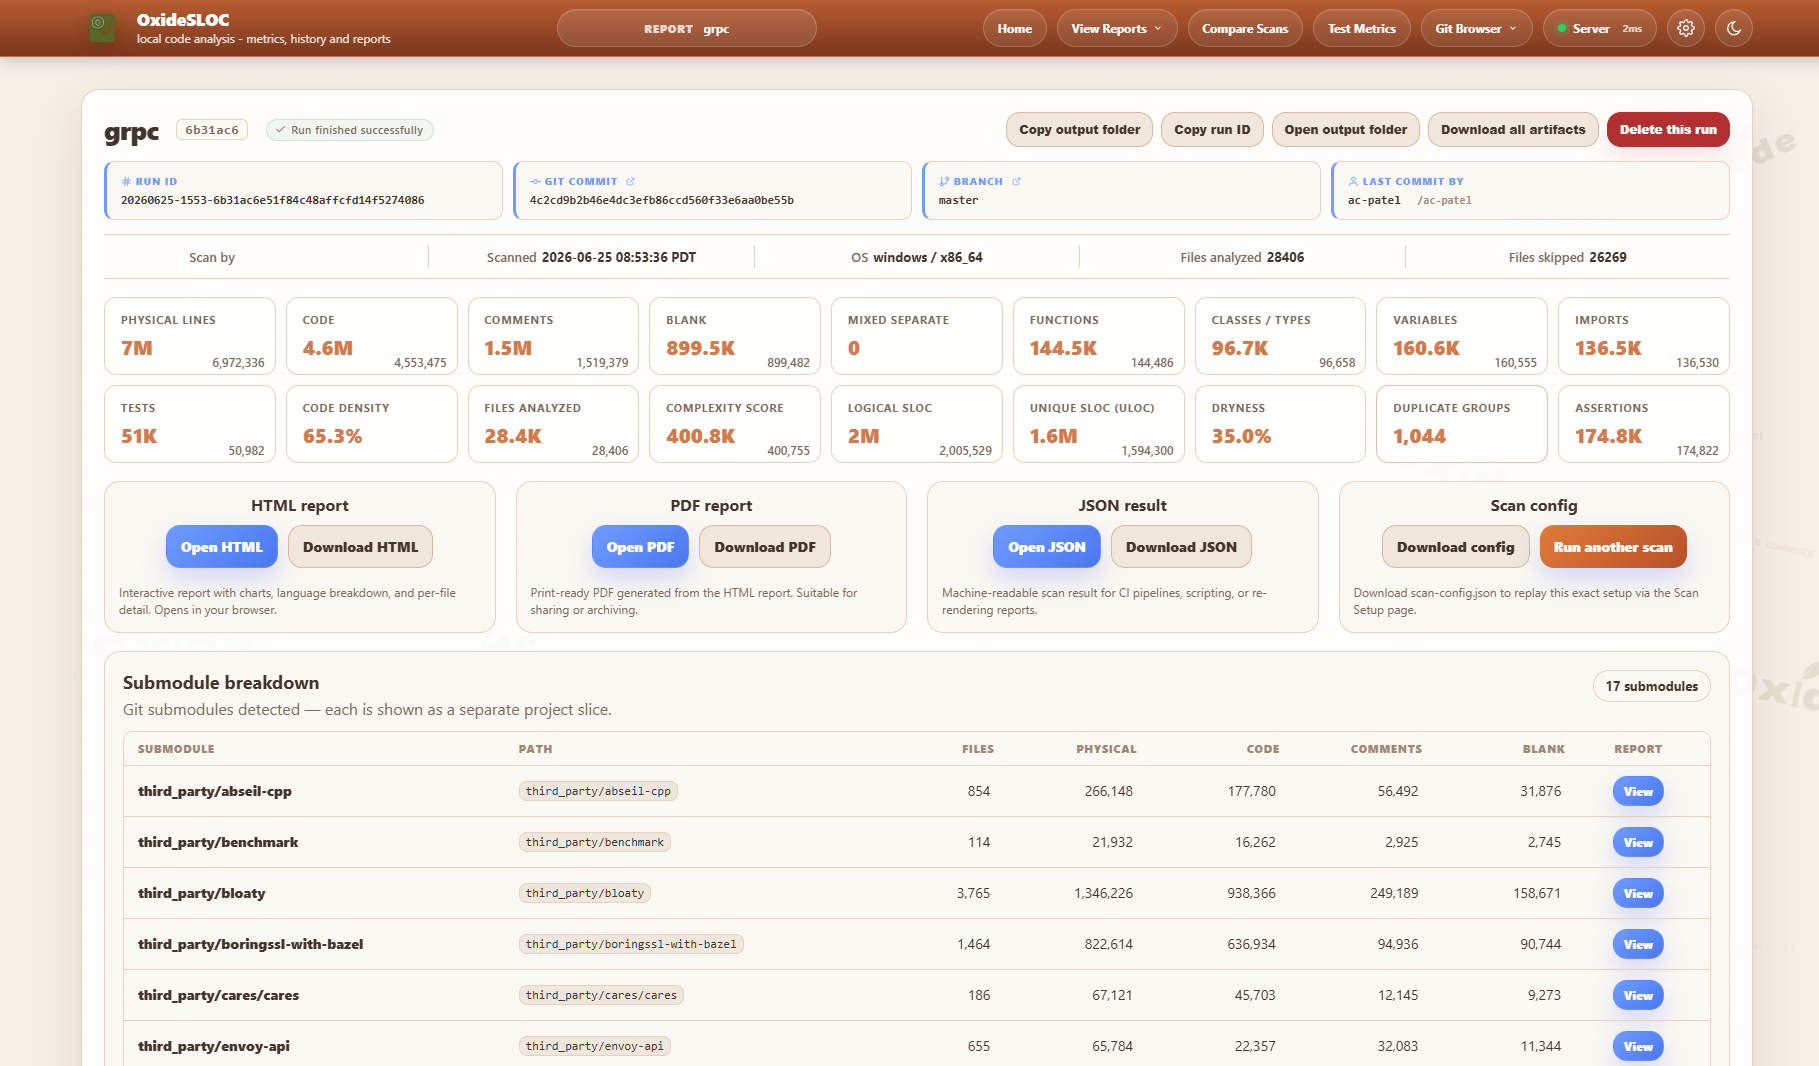
Task: Toggle dark mode moon icon
Action: tap(1734, 28)
